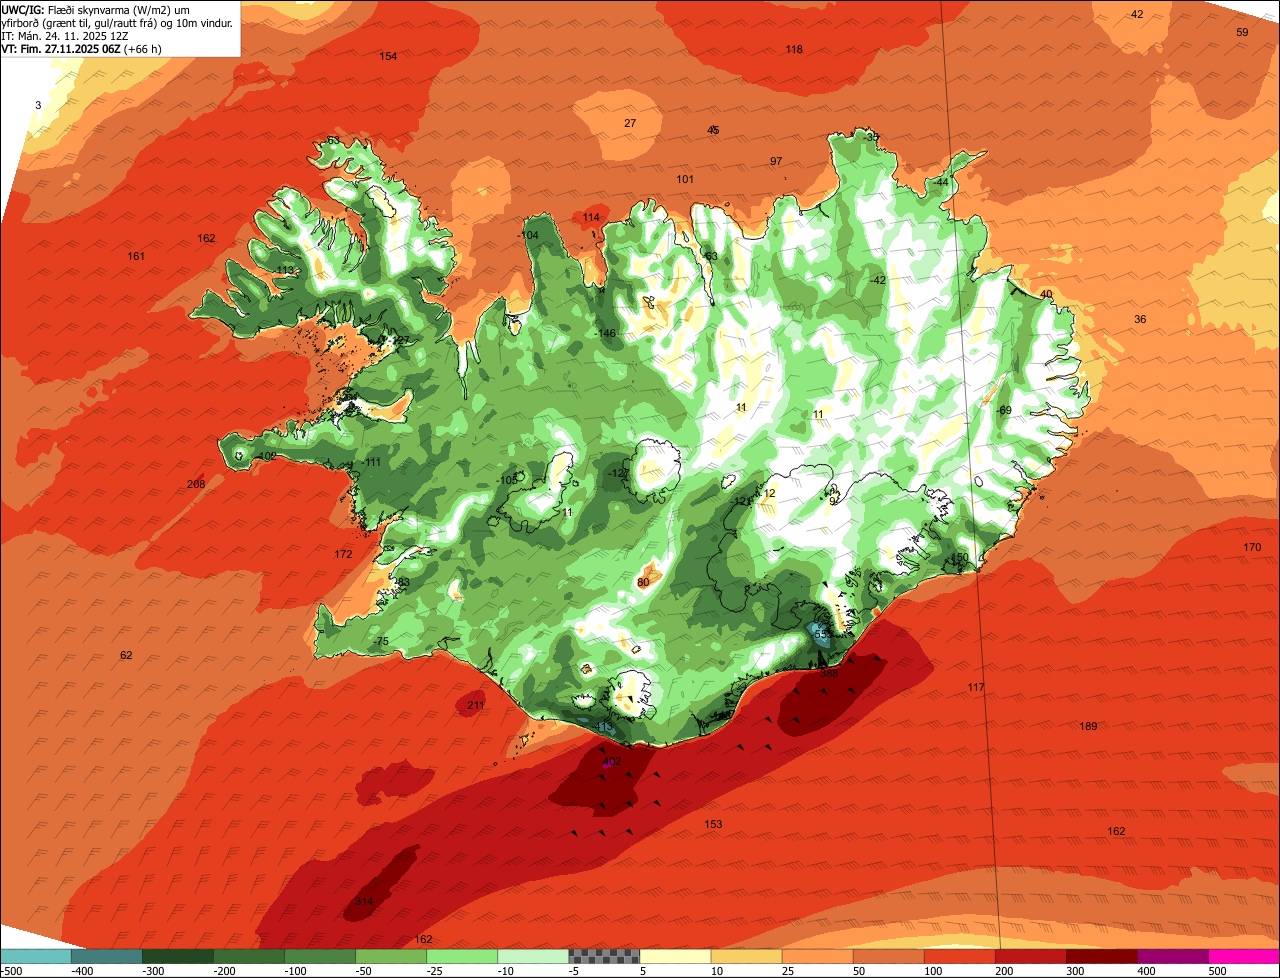
Task: Click the map value '-44' on the northeast peninsula
Action: pos(940,183)
